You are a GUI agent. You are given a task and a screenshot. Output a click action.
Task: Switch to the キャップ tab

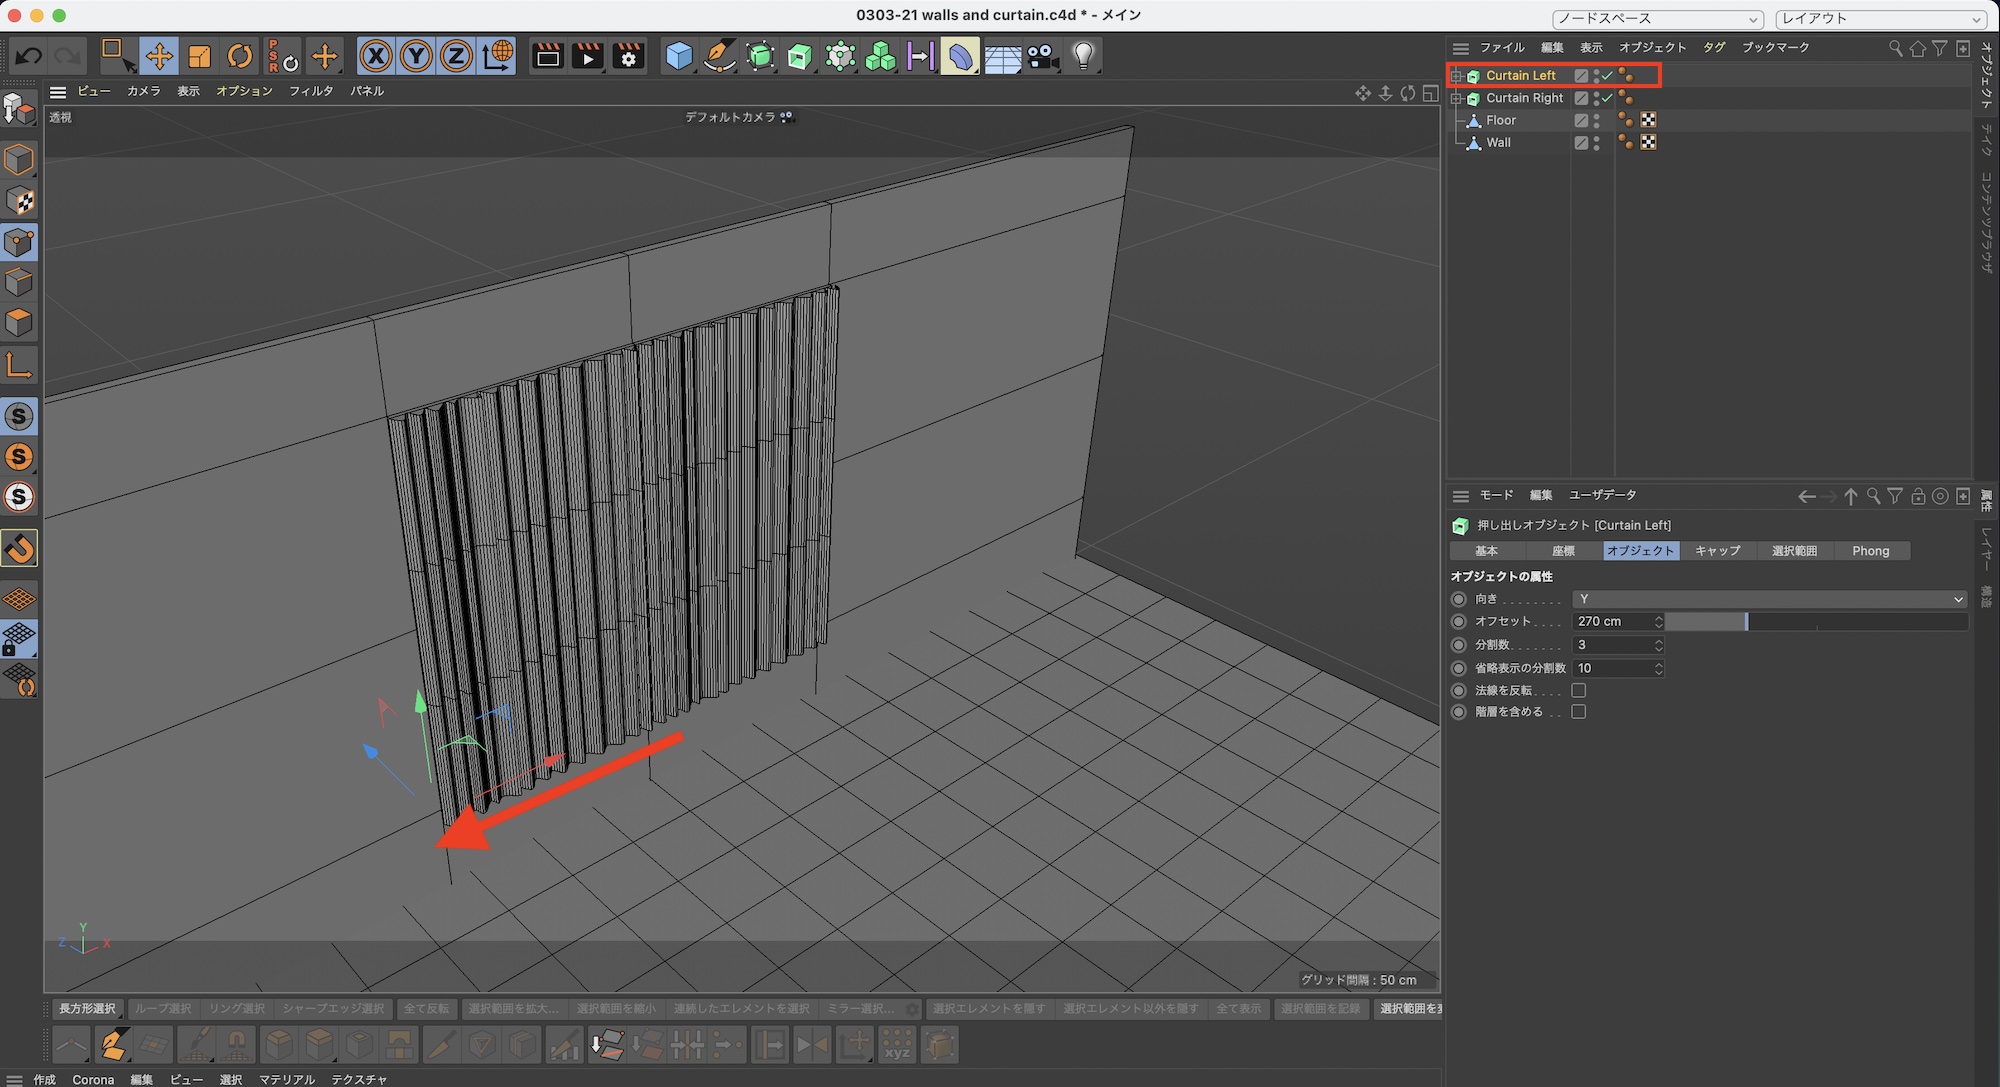coord(1717,551)
